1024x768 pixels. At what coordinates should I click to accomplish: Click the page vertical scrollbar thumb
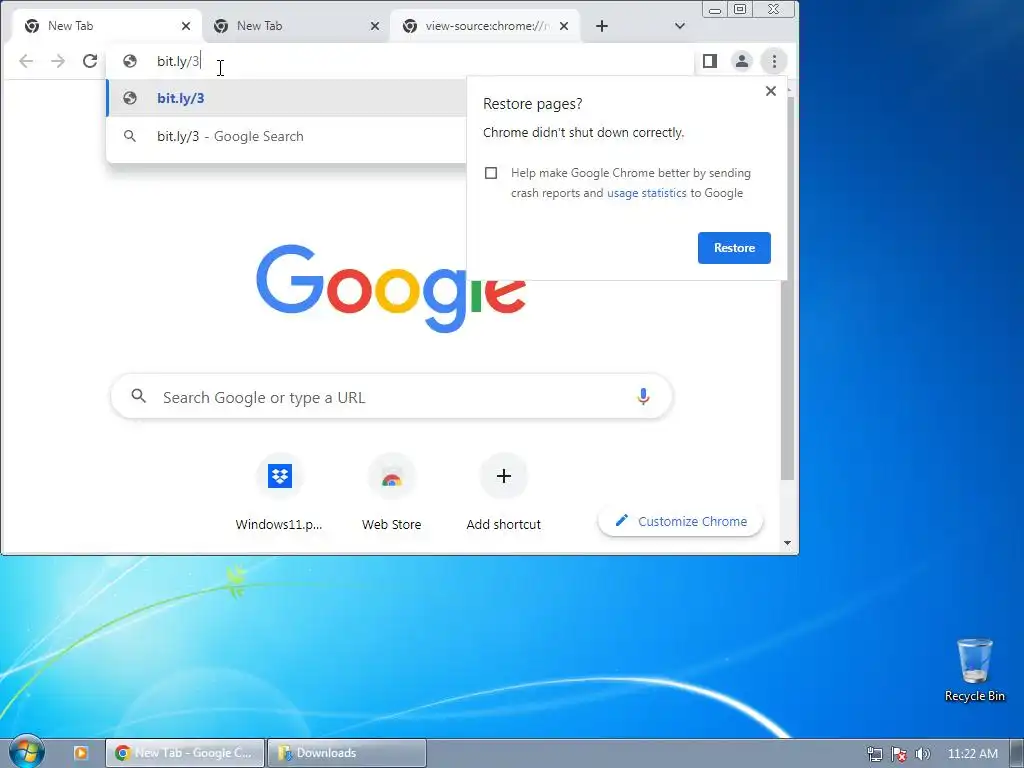pyautogui.click(x=788, y=287)
